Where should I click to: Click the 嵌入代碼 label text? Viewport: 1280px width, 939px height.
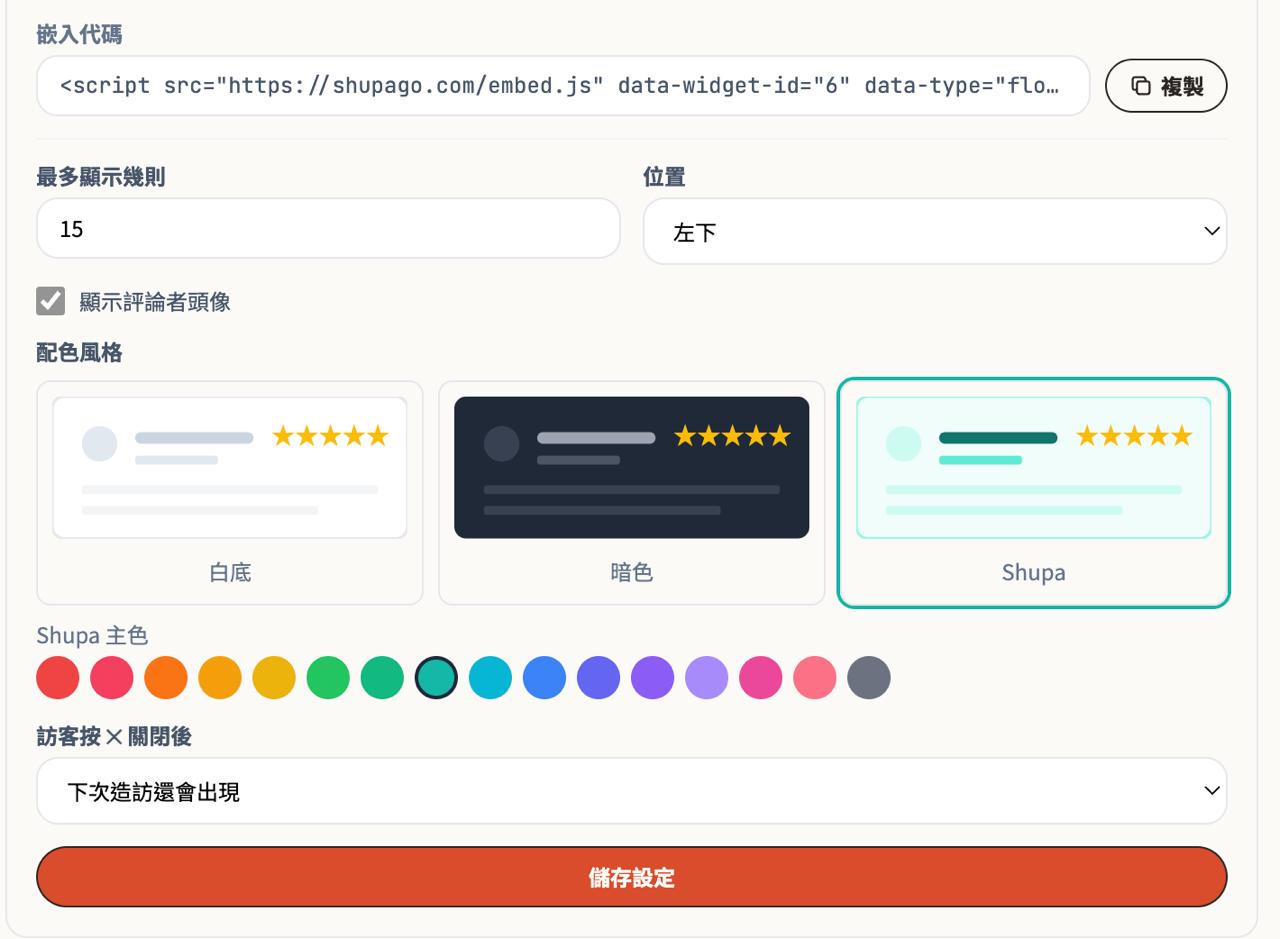[x=79, y=34]
